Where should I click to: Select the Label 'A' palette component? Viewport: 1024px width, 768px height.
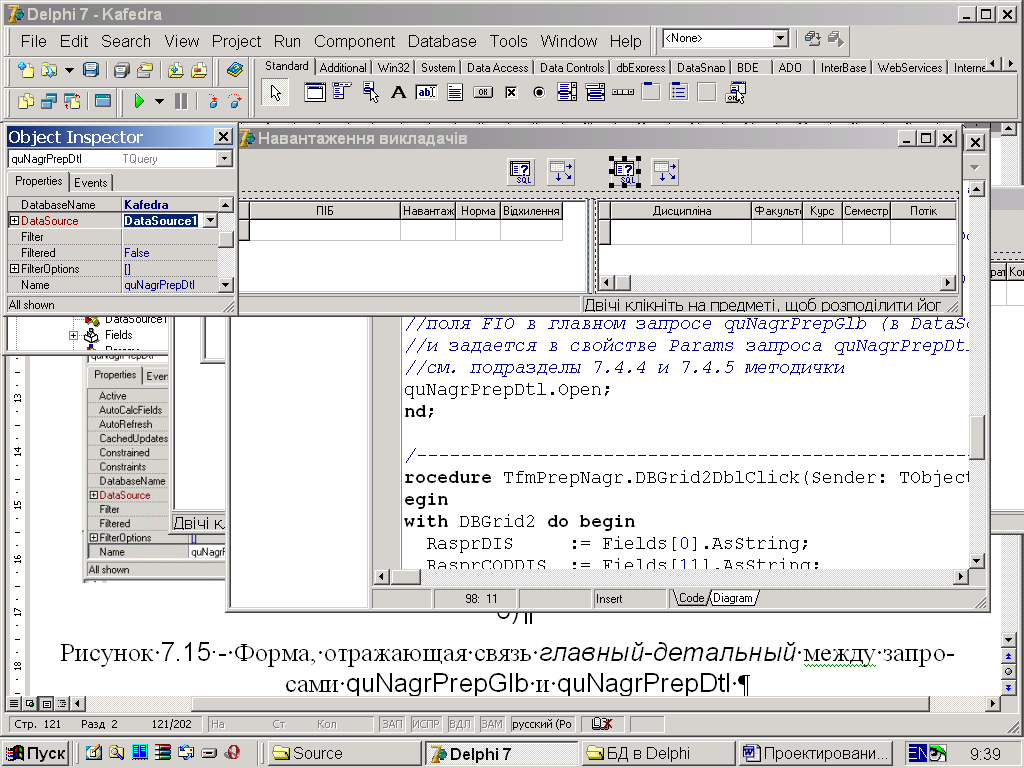398,93
